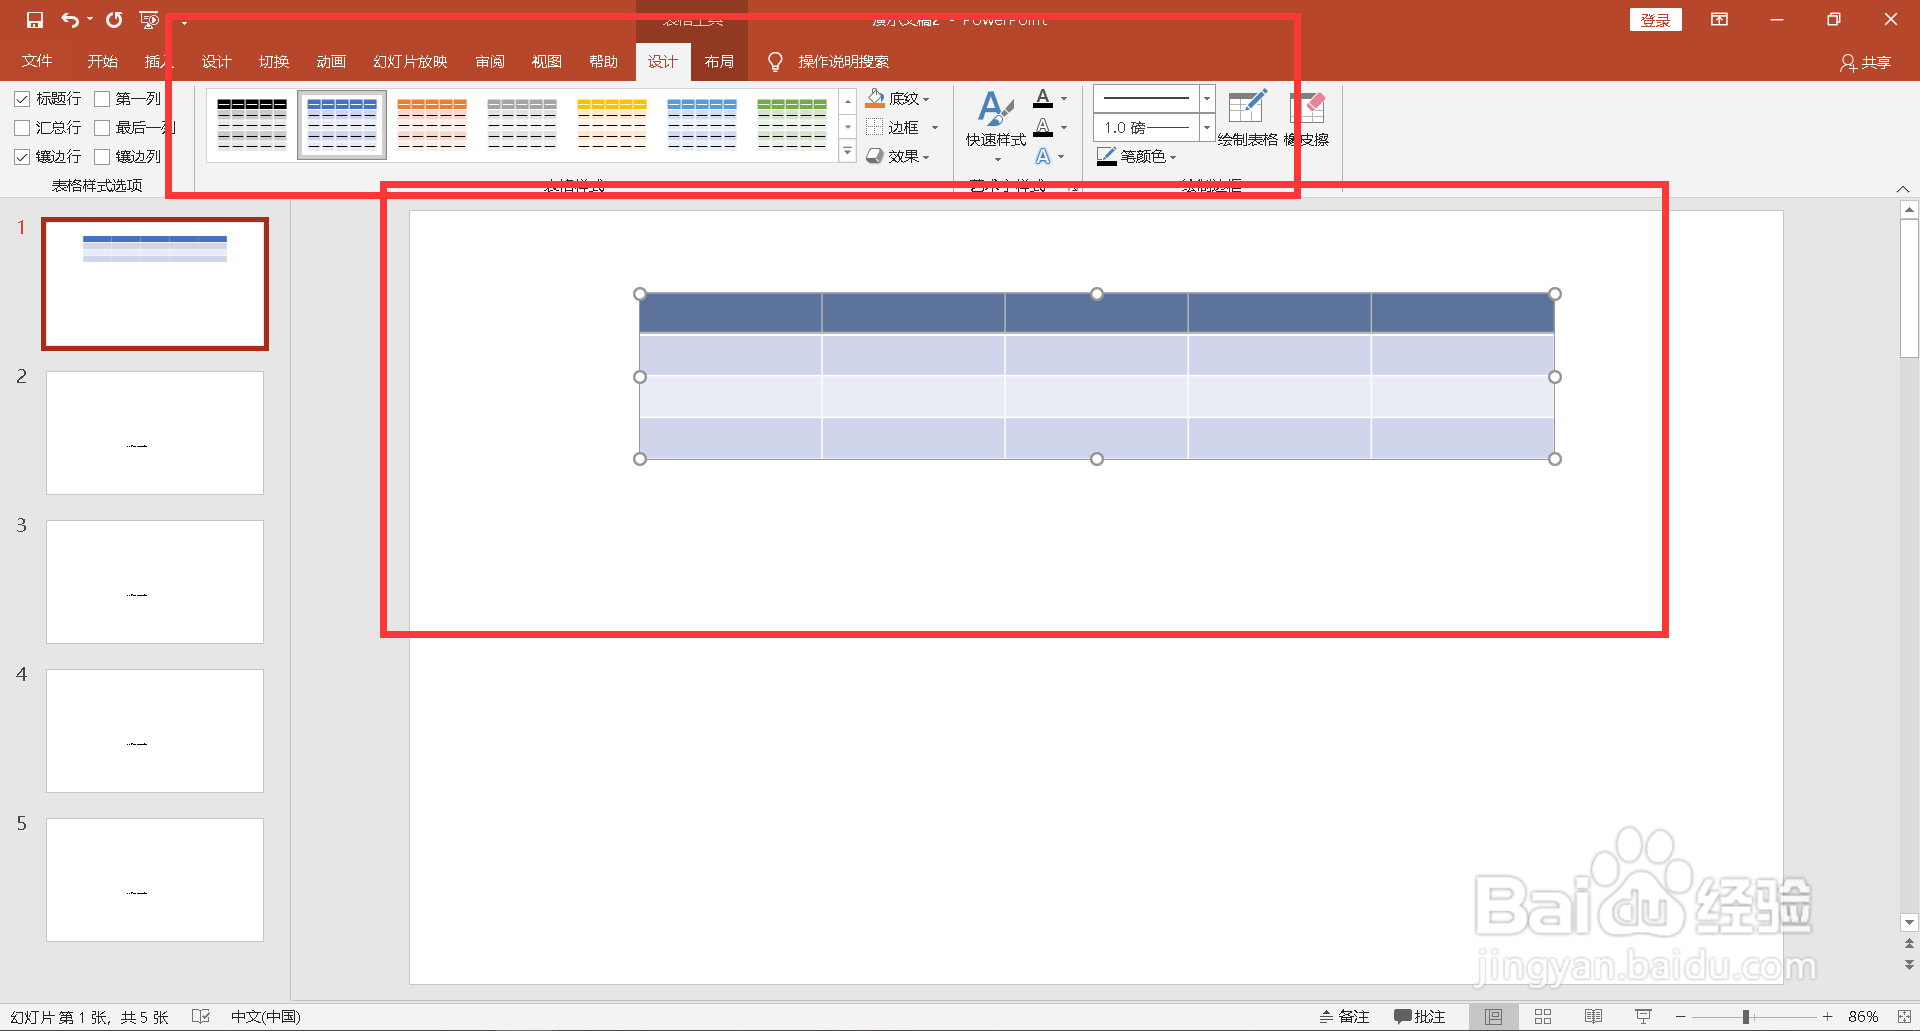Open the 底纹 shading fill menu
Image resolution: width=1920 pixels, height=1031 pixels.
(898, 98)
